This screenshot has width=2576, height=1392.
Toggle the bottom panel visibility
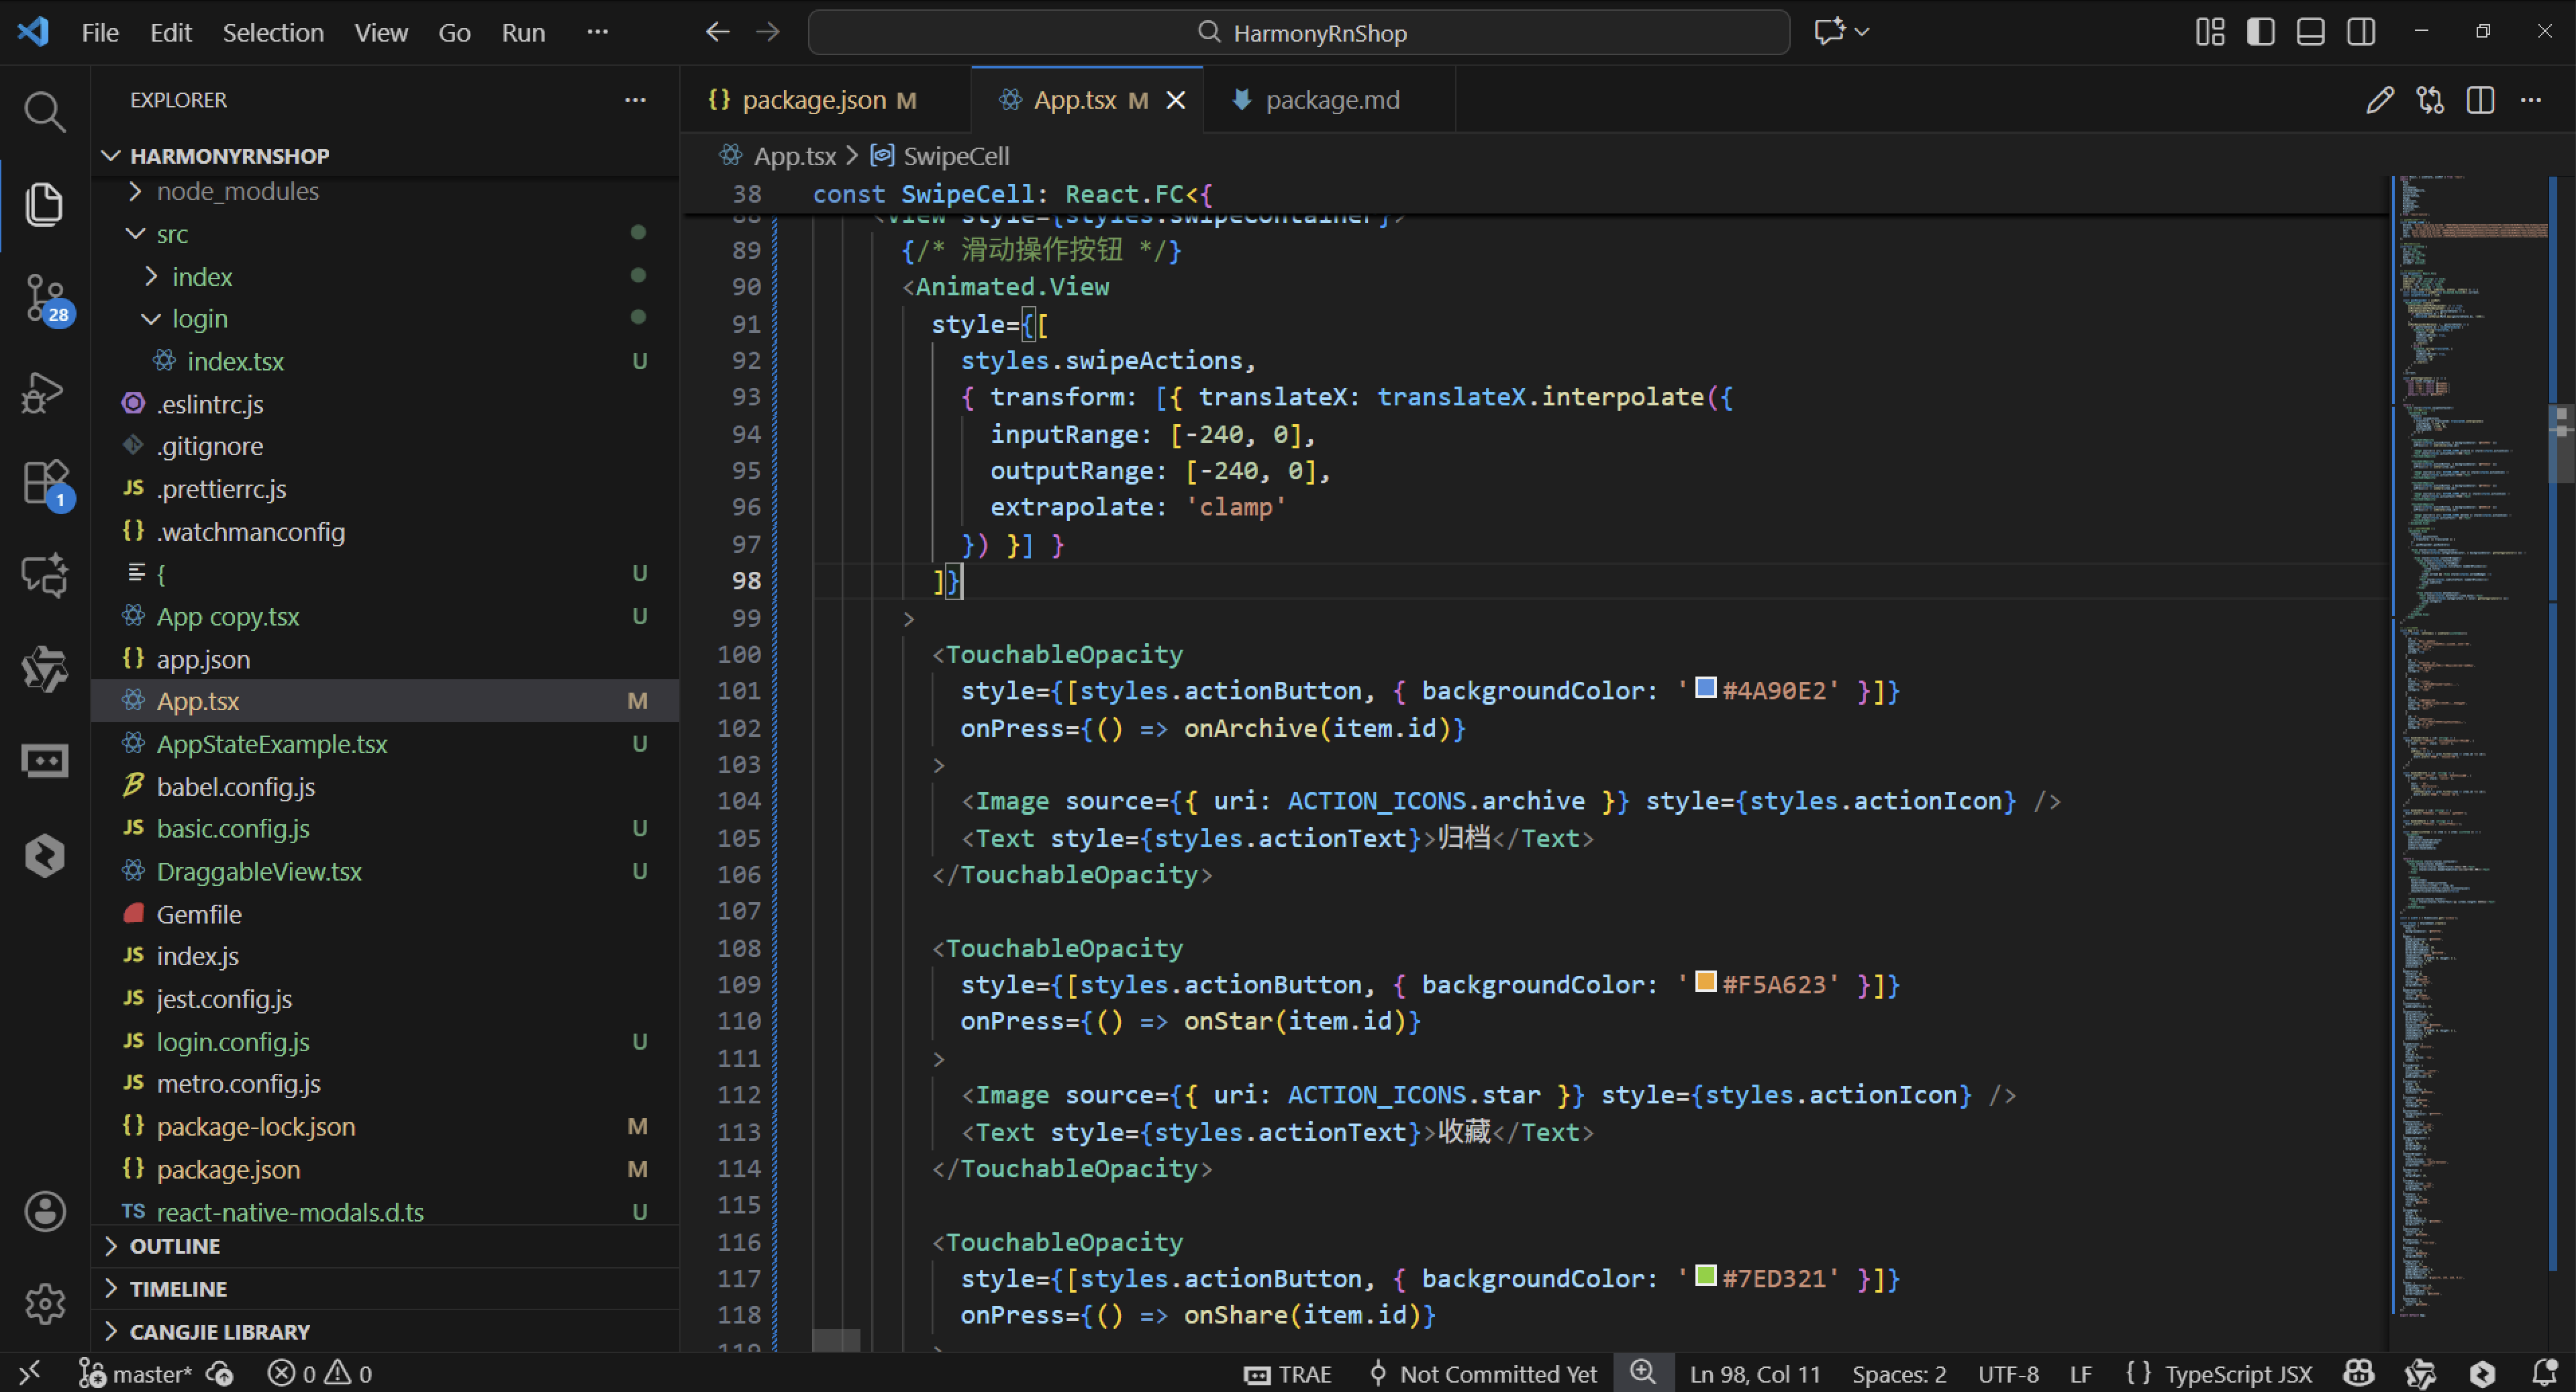pyautogui.click(x=2310, y=32)
